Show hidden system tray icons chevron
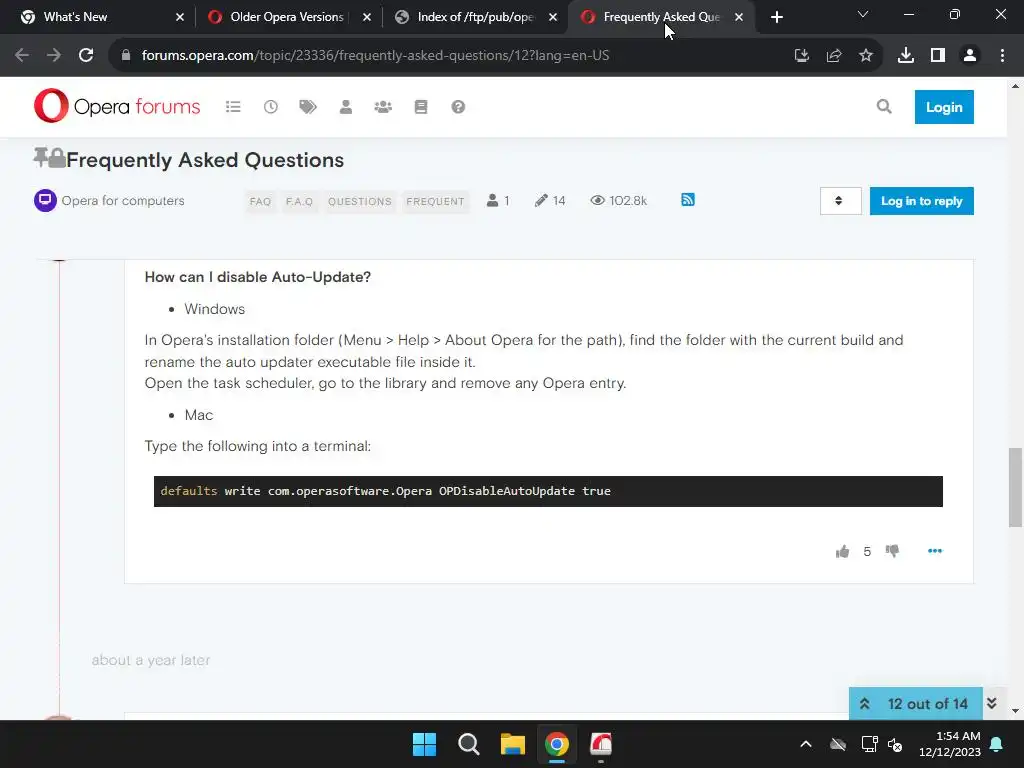This screenshot has width=1024, height=768. pos(806,744)
